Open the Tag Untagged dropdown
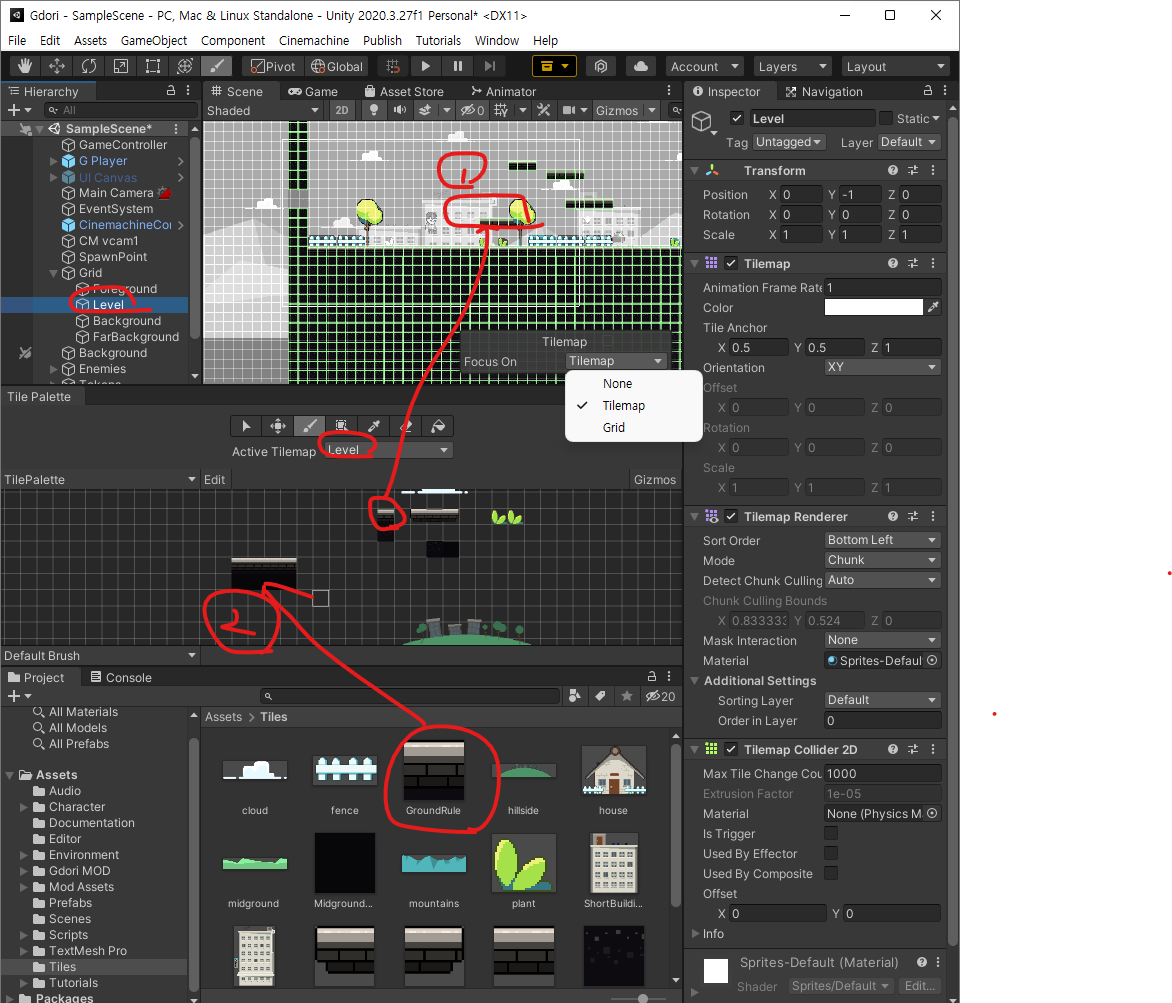Viewport: 1172px width, 1003px height. (x=788, y=142)
